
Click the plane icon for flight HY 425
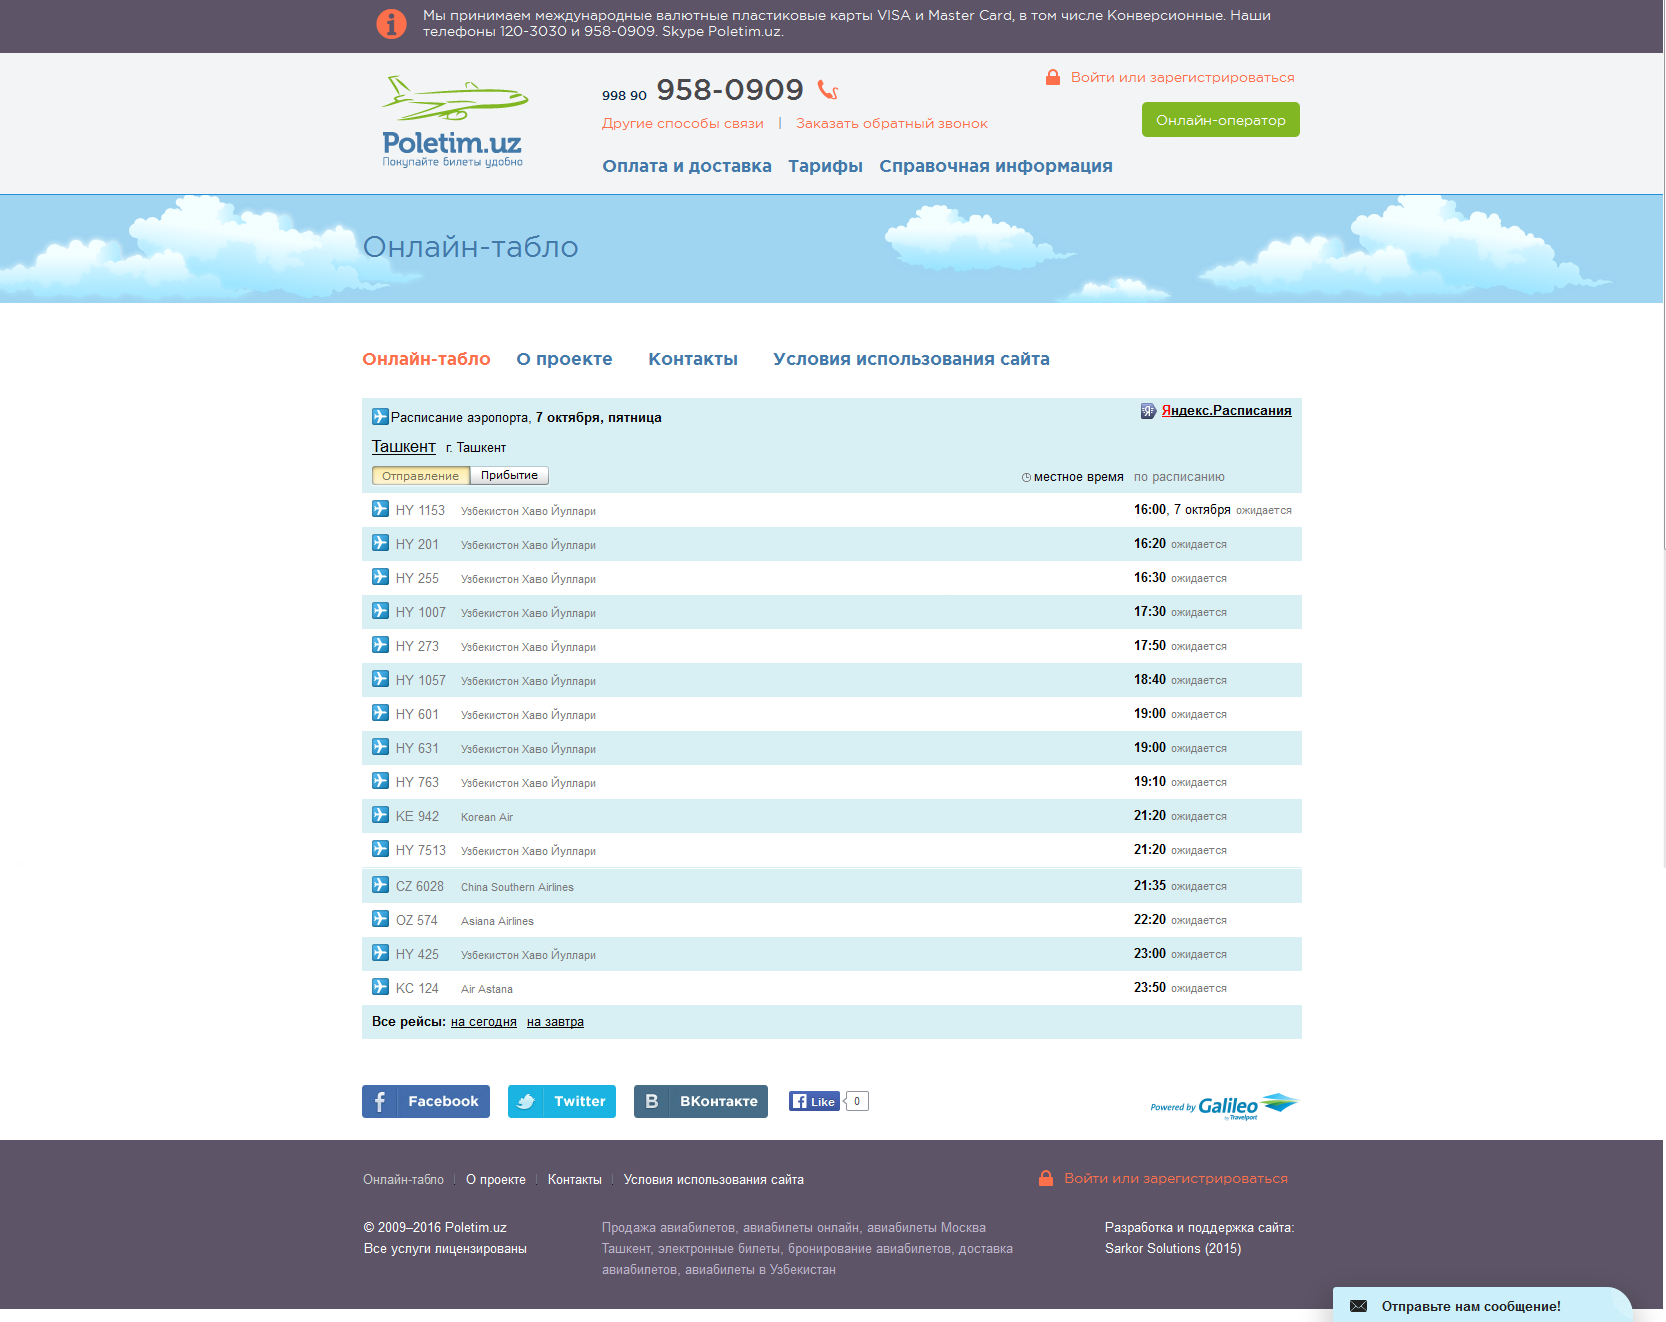pos(381,952)
